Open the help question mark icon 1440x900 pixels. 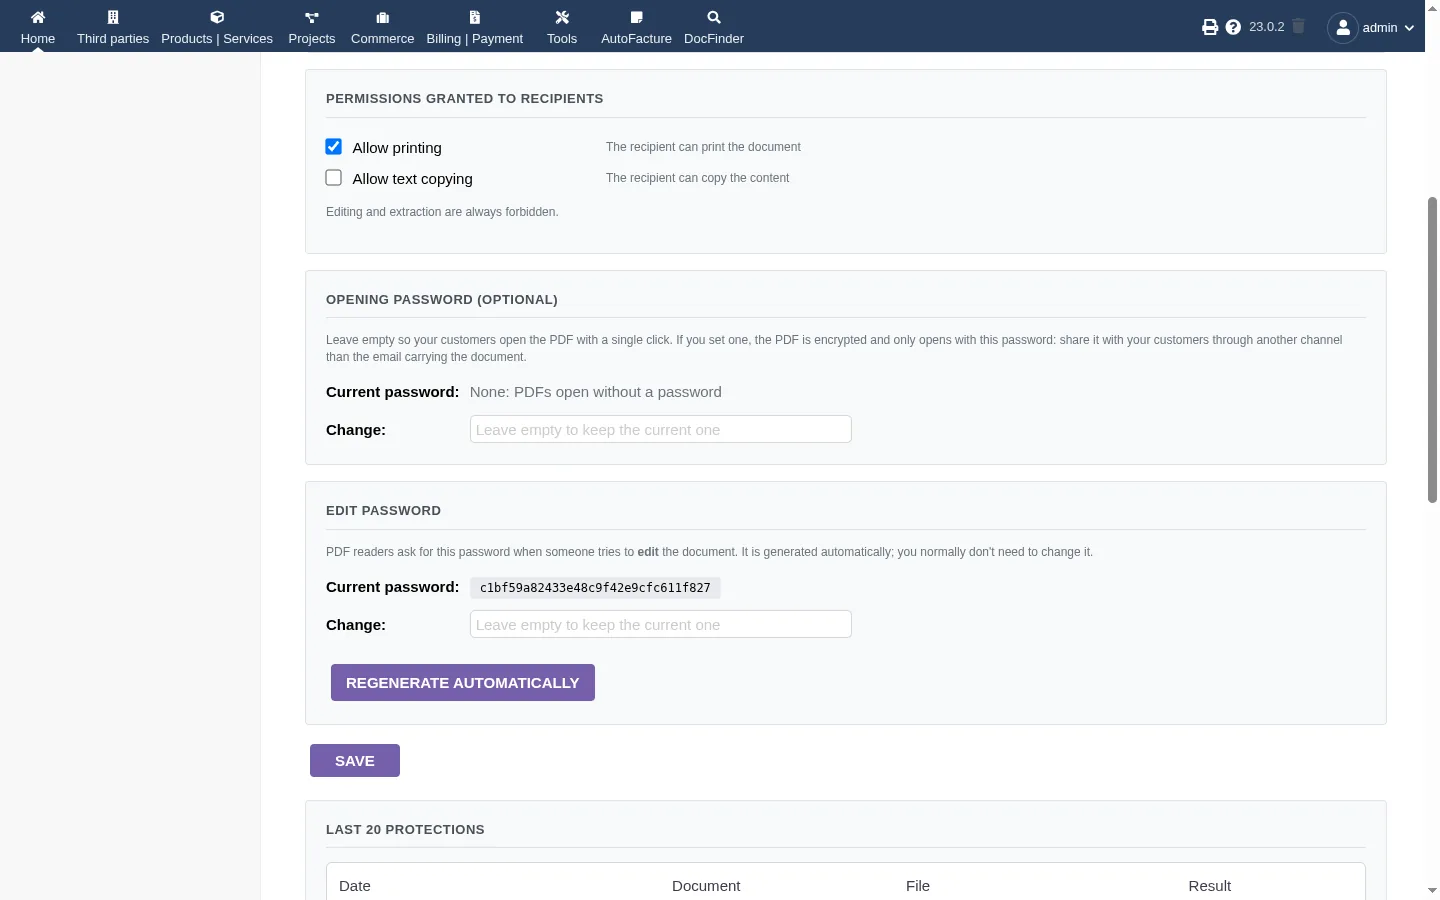1233,27
